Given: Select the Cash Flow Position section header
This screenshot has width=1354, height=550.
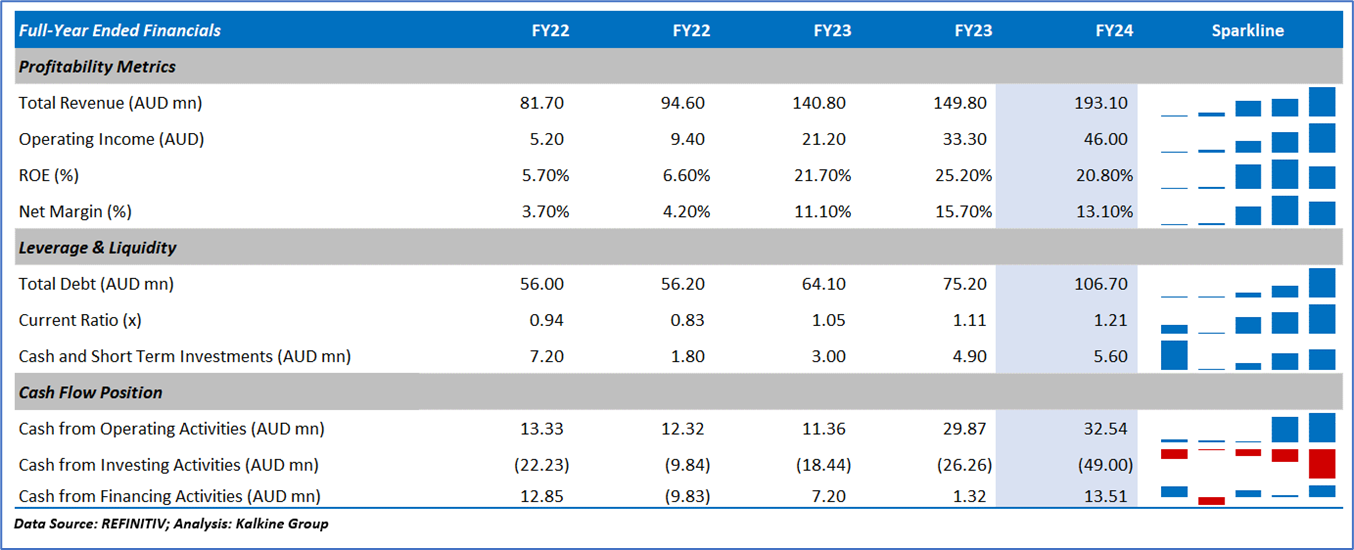Looking at the screenshot, I should pos(90,392).
